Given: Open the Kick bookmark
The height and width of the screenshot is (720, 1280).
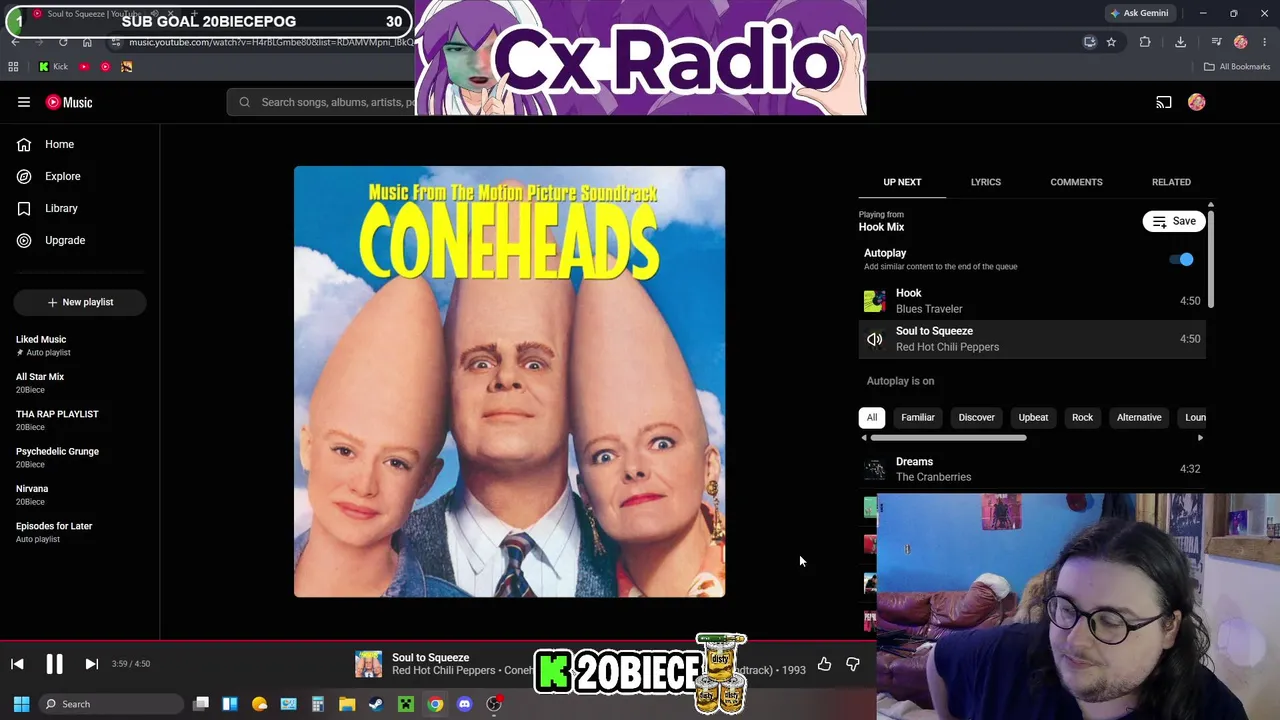Looking at the screenshot, I should click(x=53, y=67).
